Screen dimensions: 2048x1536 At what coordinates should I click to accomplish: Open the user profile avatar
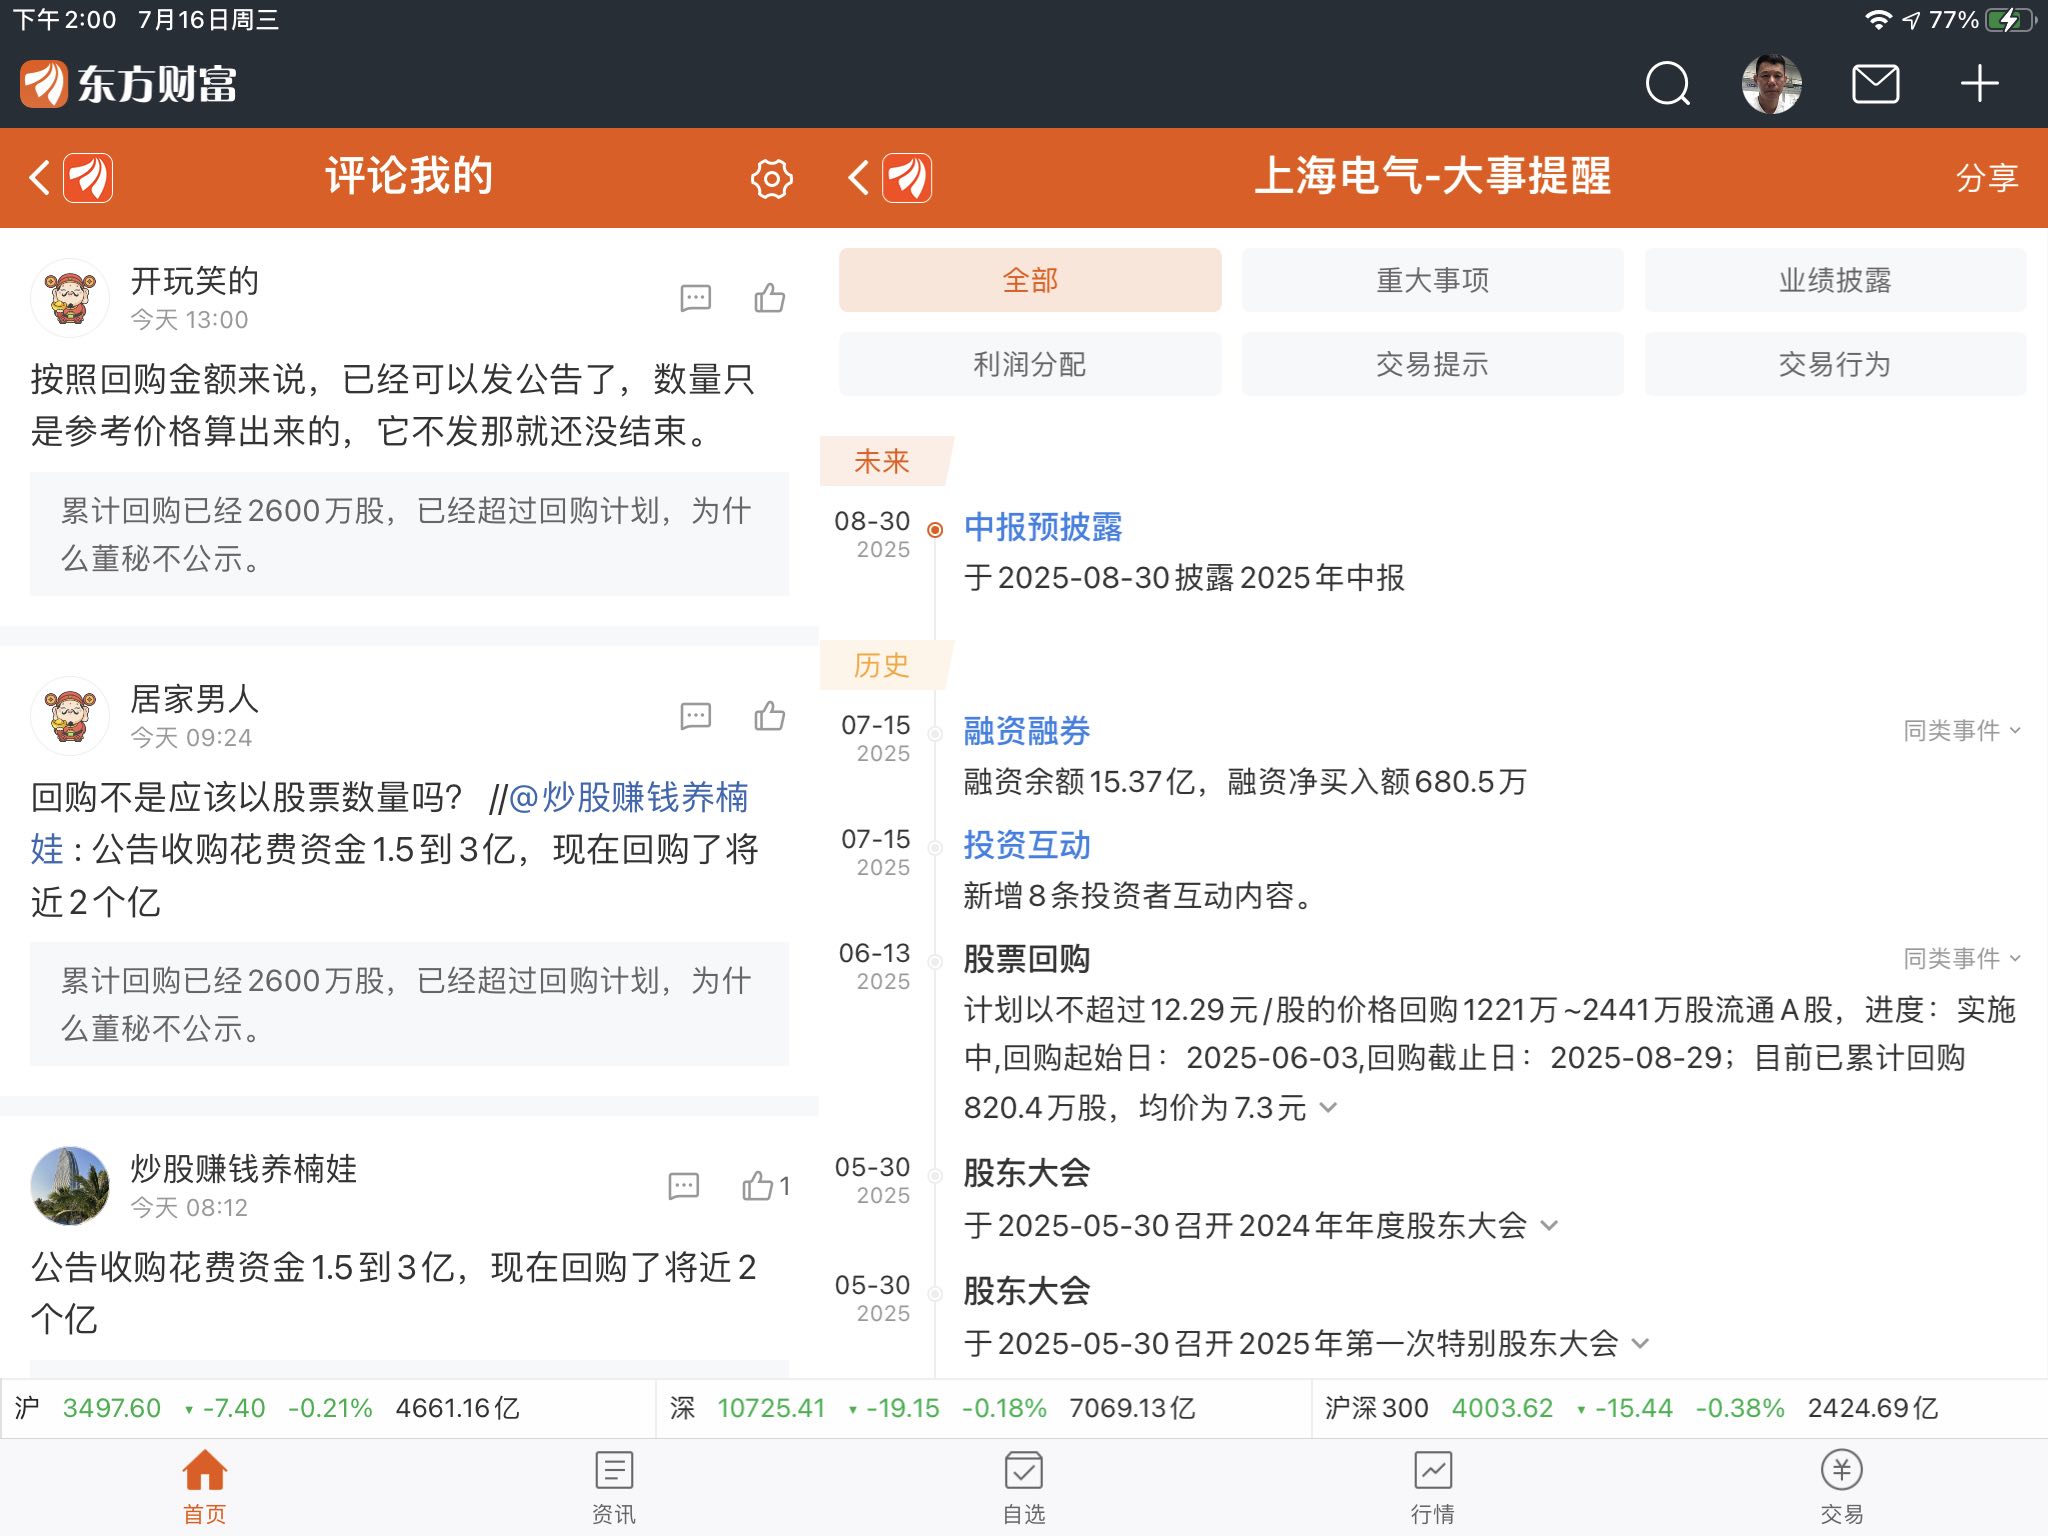click(x=1771, y=84)
